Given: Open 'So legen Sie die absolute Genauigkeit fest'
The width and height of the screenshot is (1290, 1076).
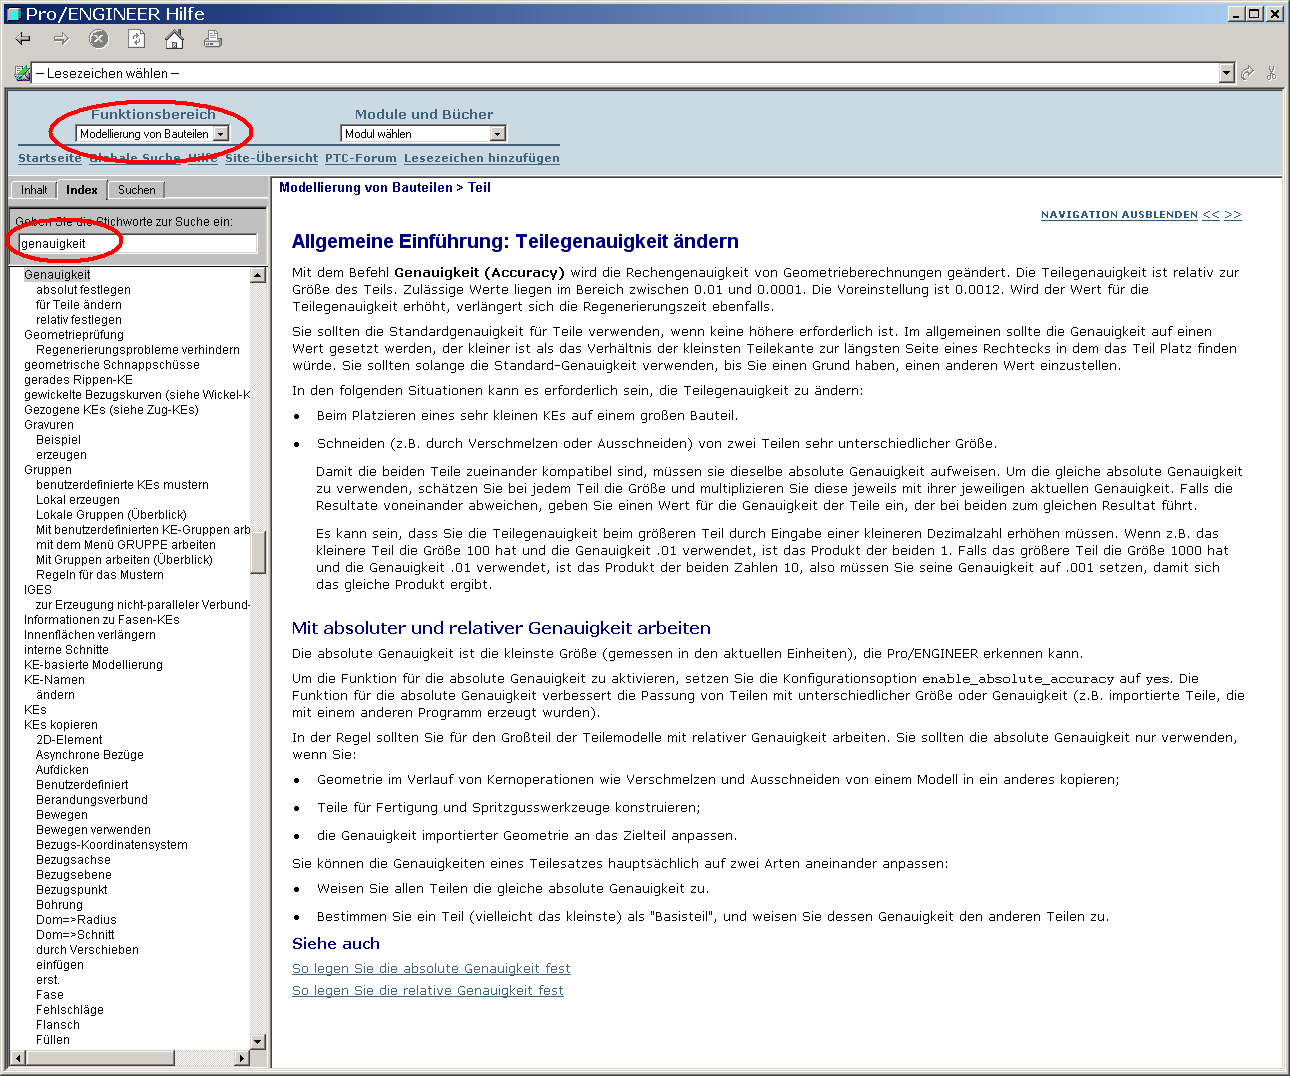Looking at the screenshot, I should point(431,968).
